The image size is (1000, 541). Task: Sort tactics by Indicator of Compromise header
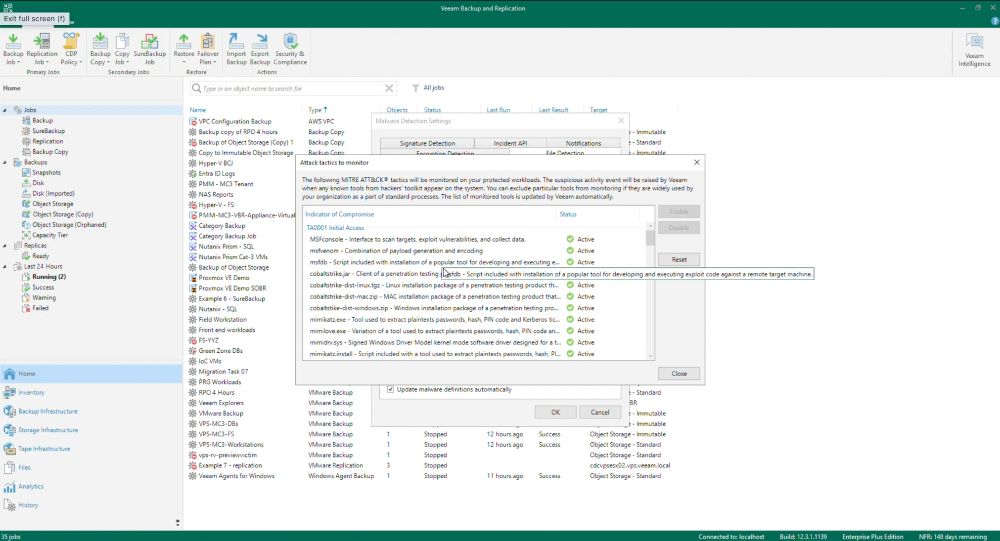(339, 214)
